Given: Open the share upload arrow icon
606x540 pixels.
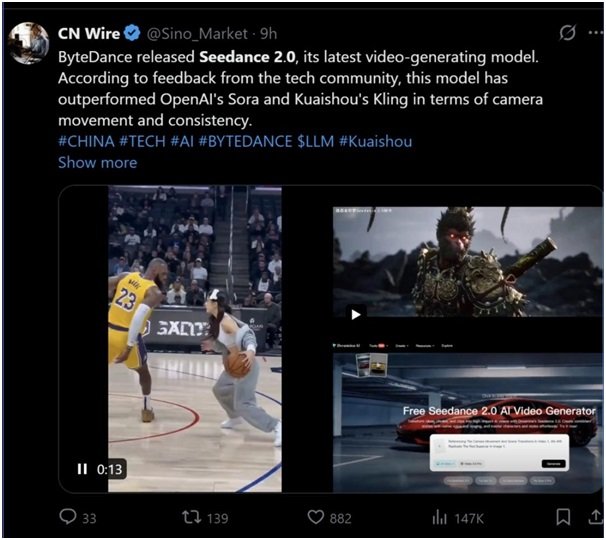Looking at the screenshot, I should pos(596,517).
